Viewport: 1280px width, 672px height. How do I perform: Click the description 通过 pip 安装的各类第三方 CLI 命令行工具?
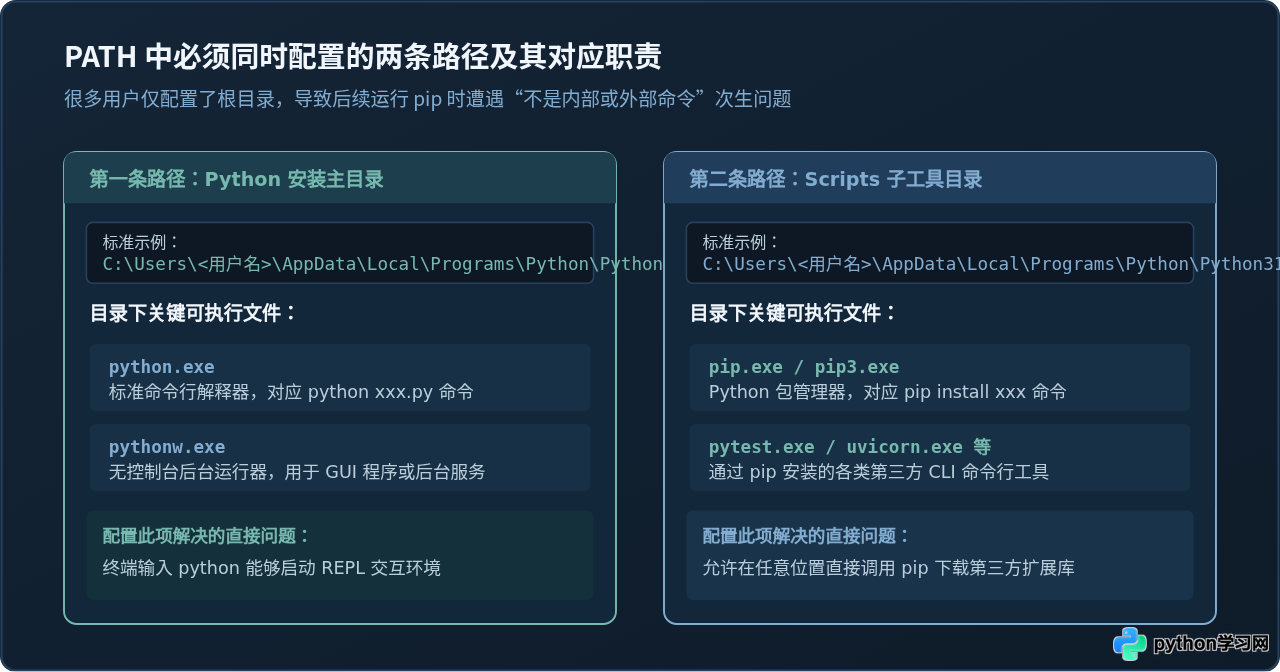pyautogui.click(x=879, y=472)
